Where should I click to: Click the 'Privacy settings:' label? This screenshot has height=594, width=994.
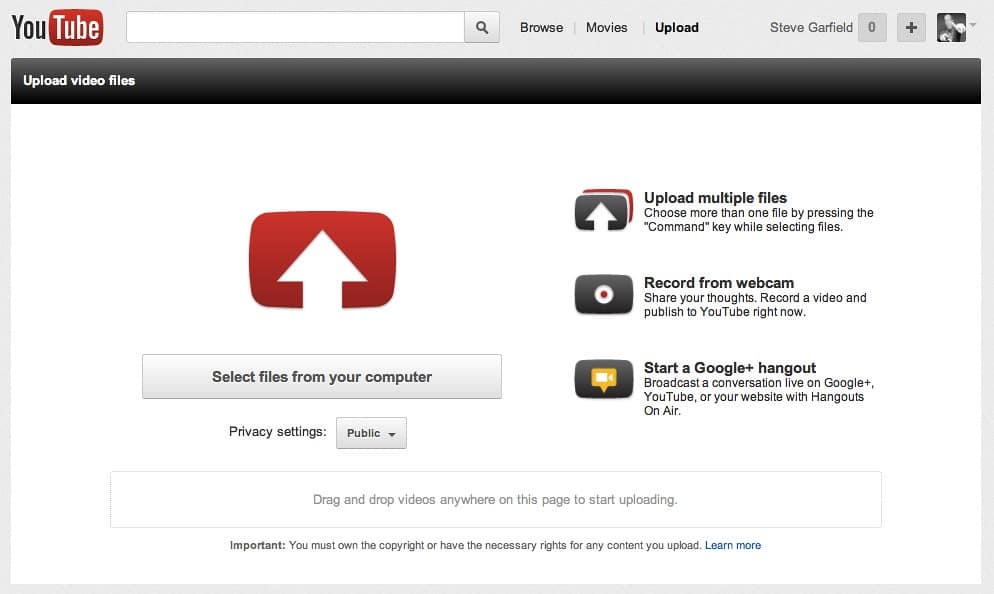pyautogui.click(x=278, y=432)
